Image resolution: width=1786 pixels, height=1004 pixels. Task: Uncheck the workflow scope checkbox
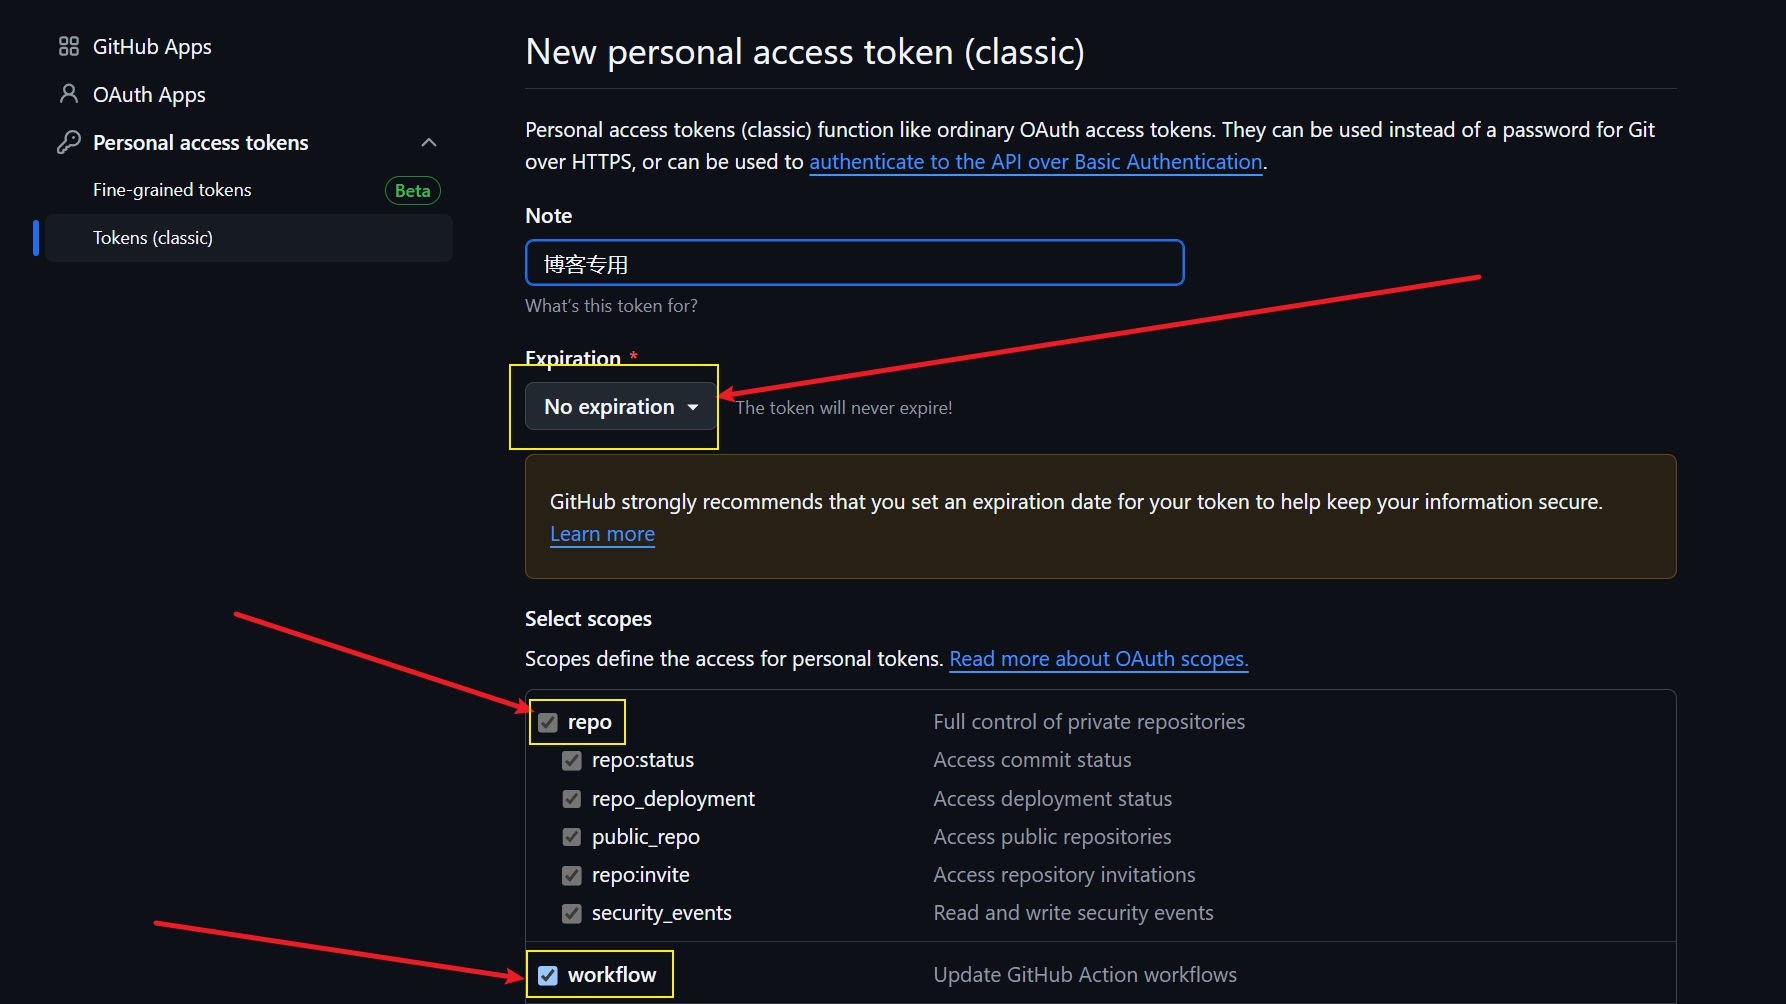(x=548, y=975)
